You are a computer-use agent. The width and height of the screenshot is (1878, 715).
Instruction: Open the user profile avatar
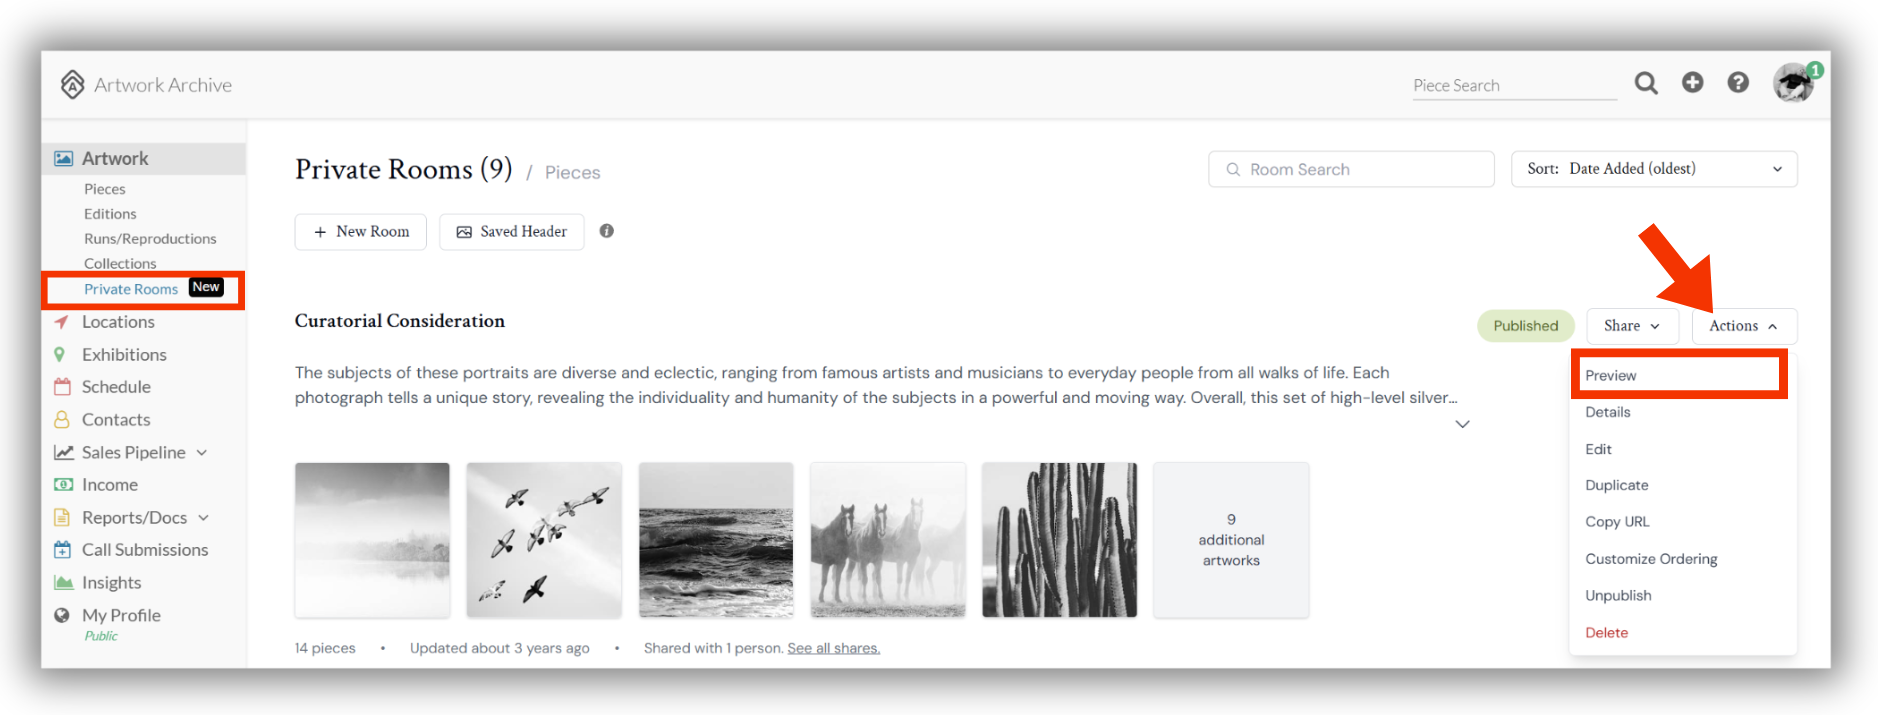[x=1794, y=83]
